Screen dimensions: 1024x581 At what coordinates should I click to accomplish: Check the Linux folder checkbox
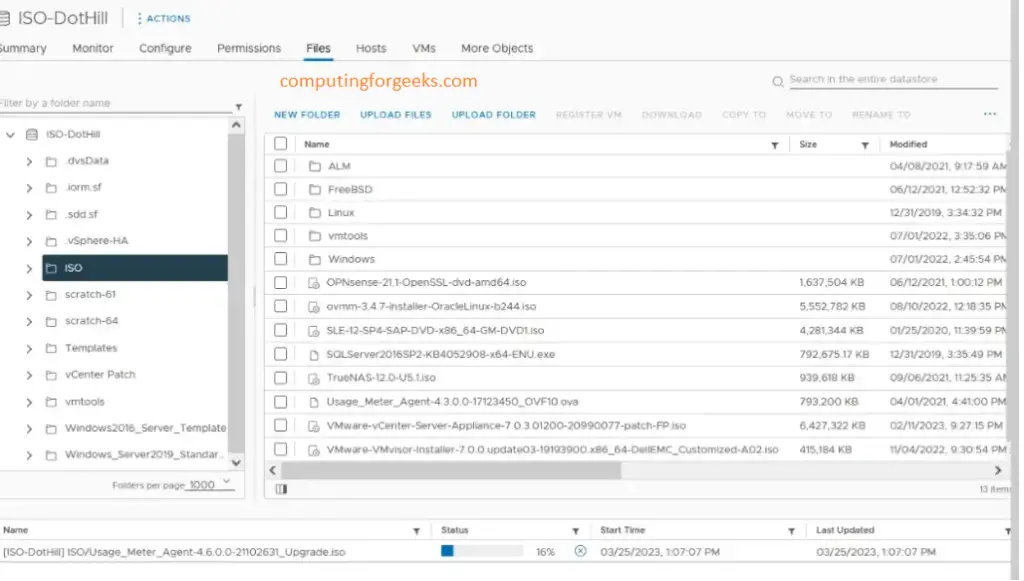click(x=280, y=212)
